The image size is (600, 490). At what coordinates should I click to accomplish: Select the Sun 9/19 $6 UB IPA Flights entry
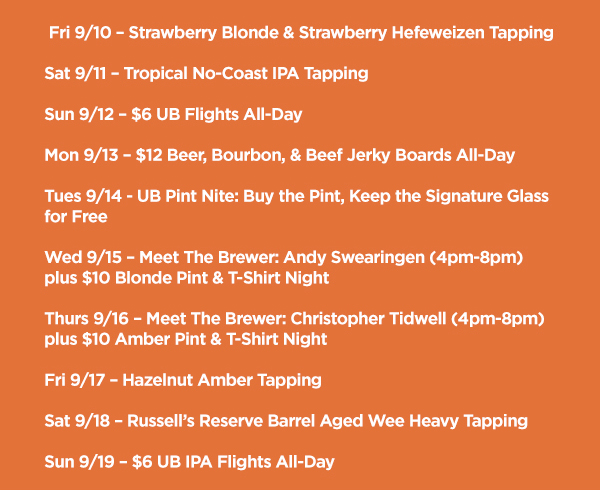189,462
